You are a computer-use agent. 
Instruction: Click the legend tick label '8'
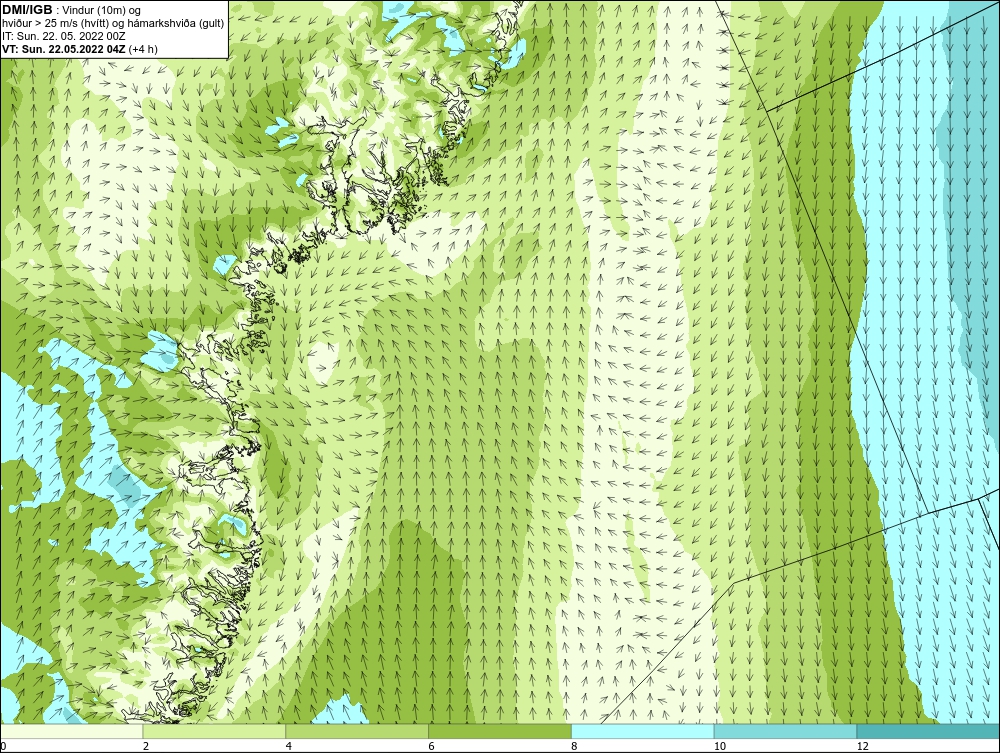(575, 746)
